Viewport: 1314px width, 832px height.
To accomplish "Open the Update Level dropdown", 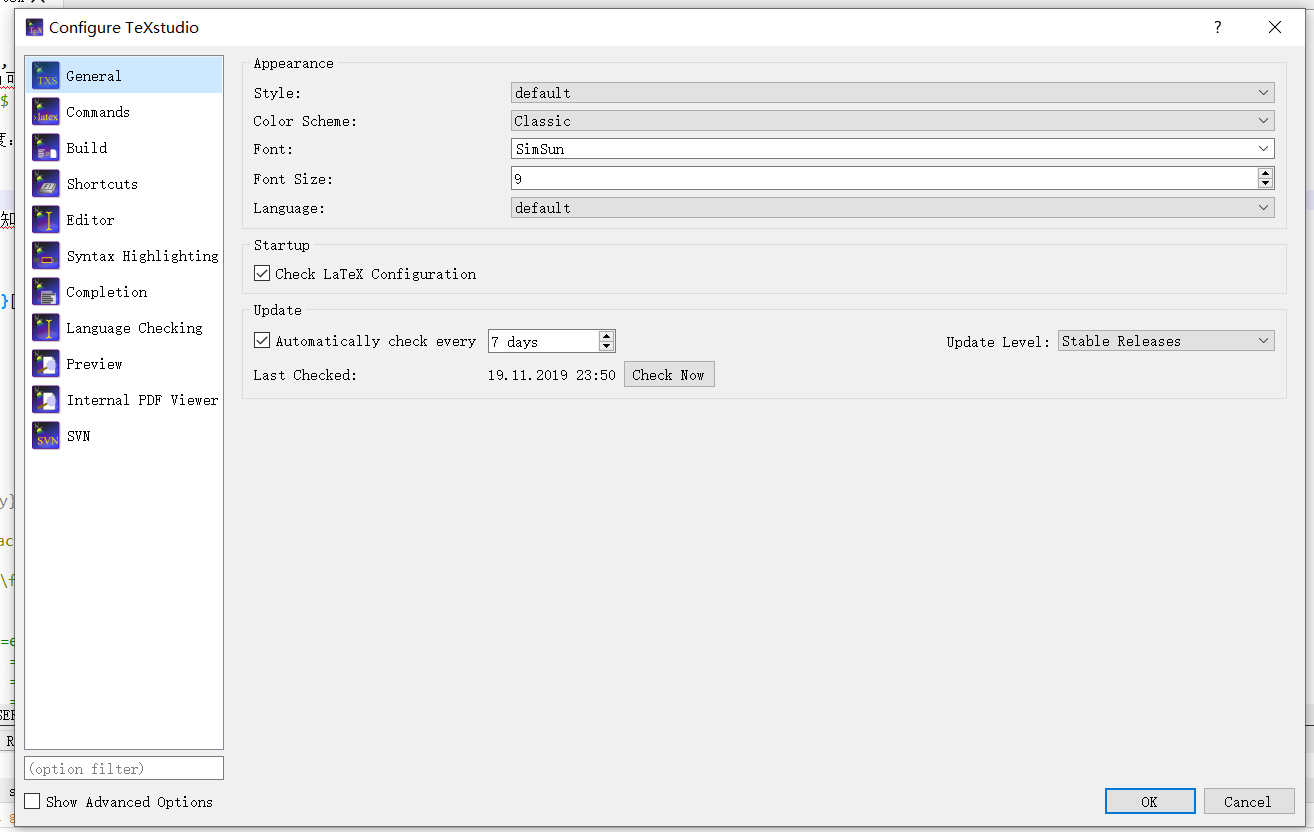I will [x=1166, y=341].
